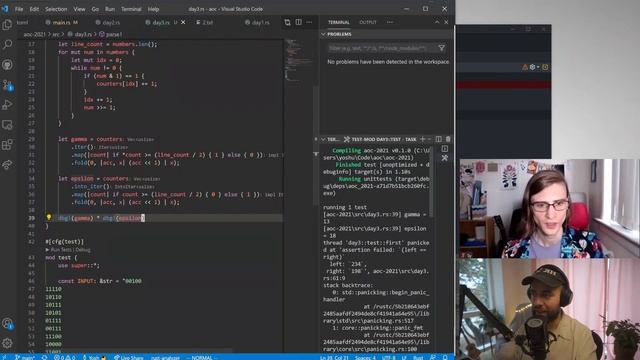Open Source Control view in activity bar
Image resolution: width=640 pixels, height=360 pixels.
(x=7, y=84)
